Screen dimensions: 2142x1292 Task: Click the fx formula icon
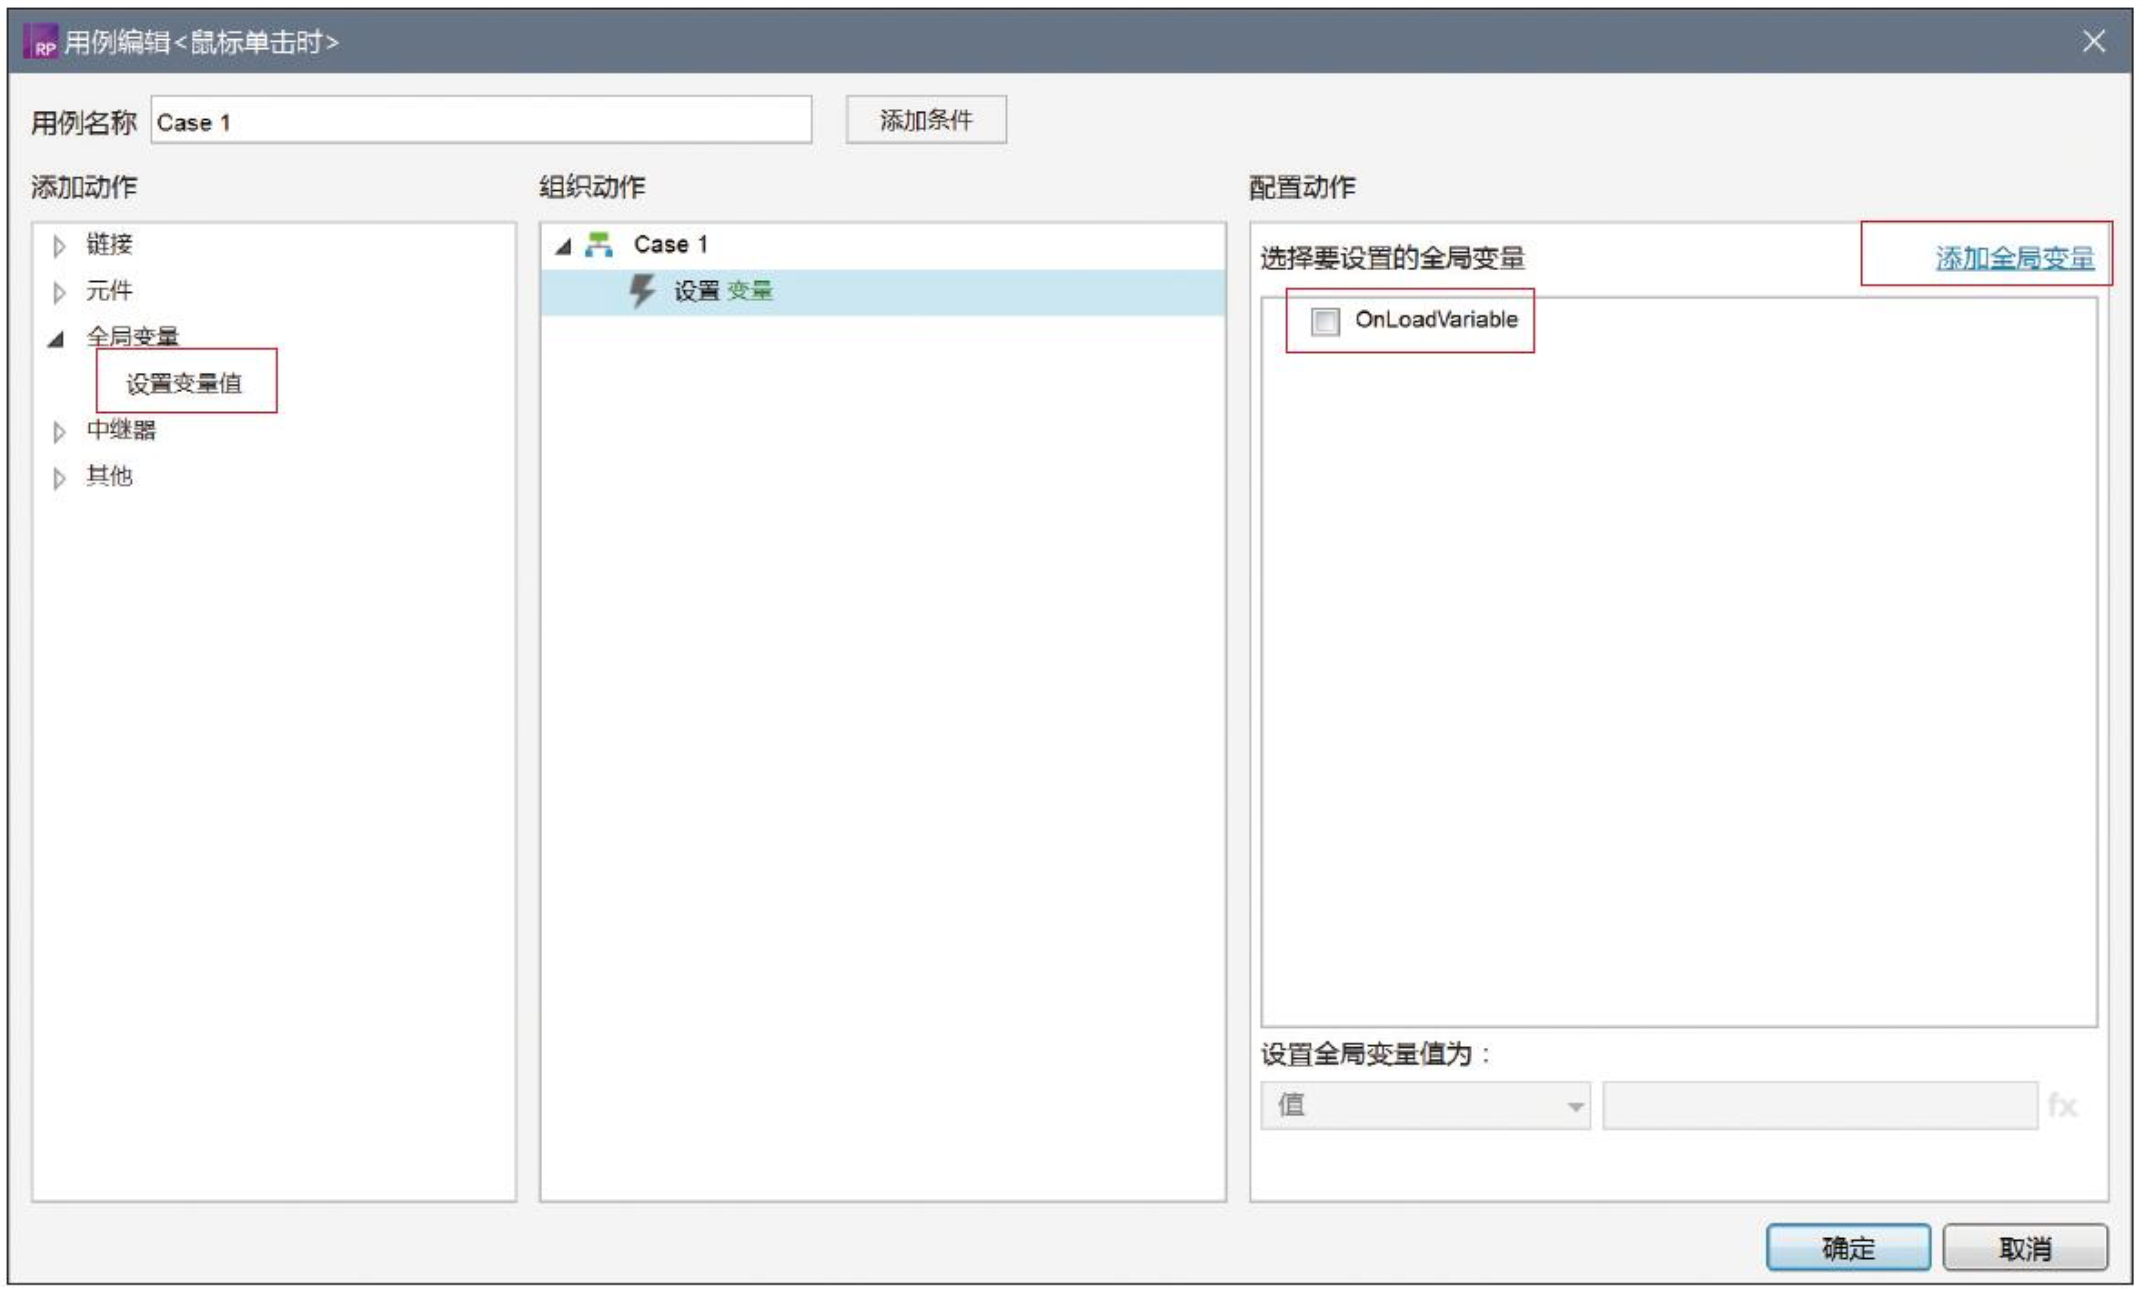click(2062, 1106)
